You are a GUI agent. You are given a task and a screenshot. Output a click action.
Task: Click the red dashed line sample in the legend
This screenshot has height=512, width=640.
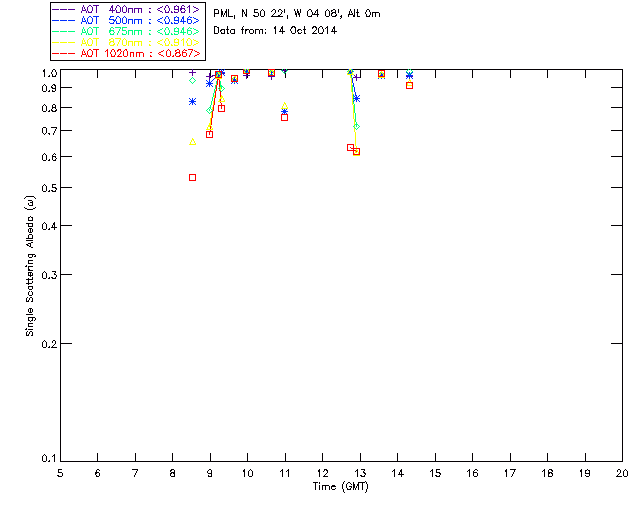(x=64, y=53)
